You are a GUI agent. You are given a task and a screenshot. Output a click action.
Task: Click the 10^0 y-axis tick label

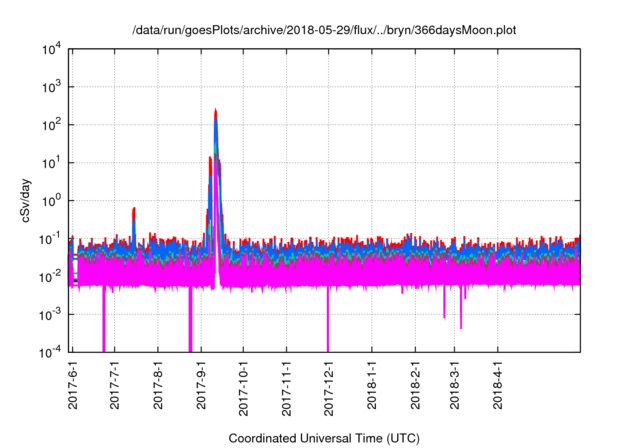(x=50, y=200)
